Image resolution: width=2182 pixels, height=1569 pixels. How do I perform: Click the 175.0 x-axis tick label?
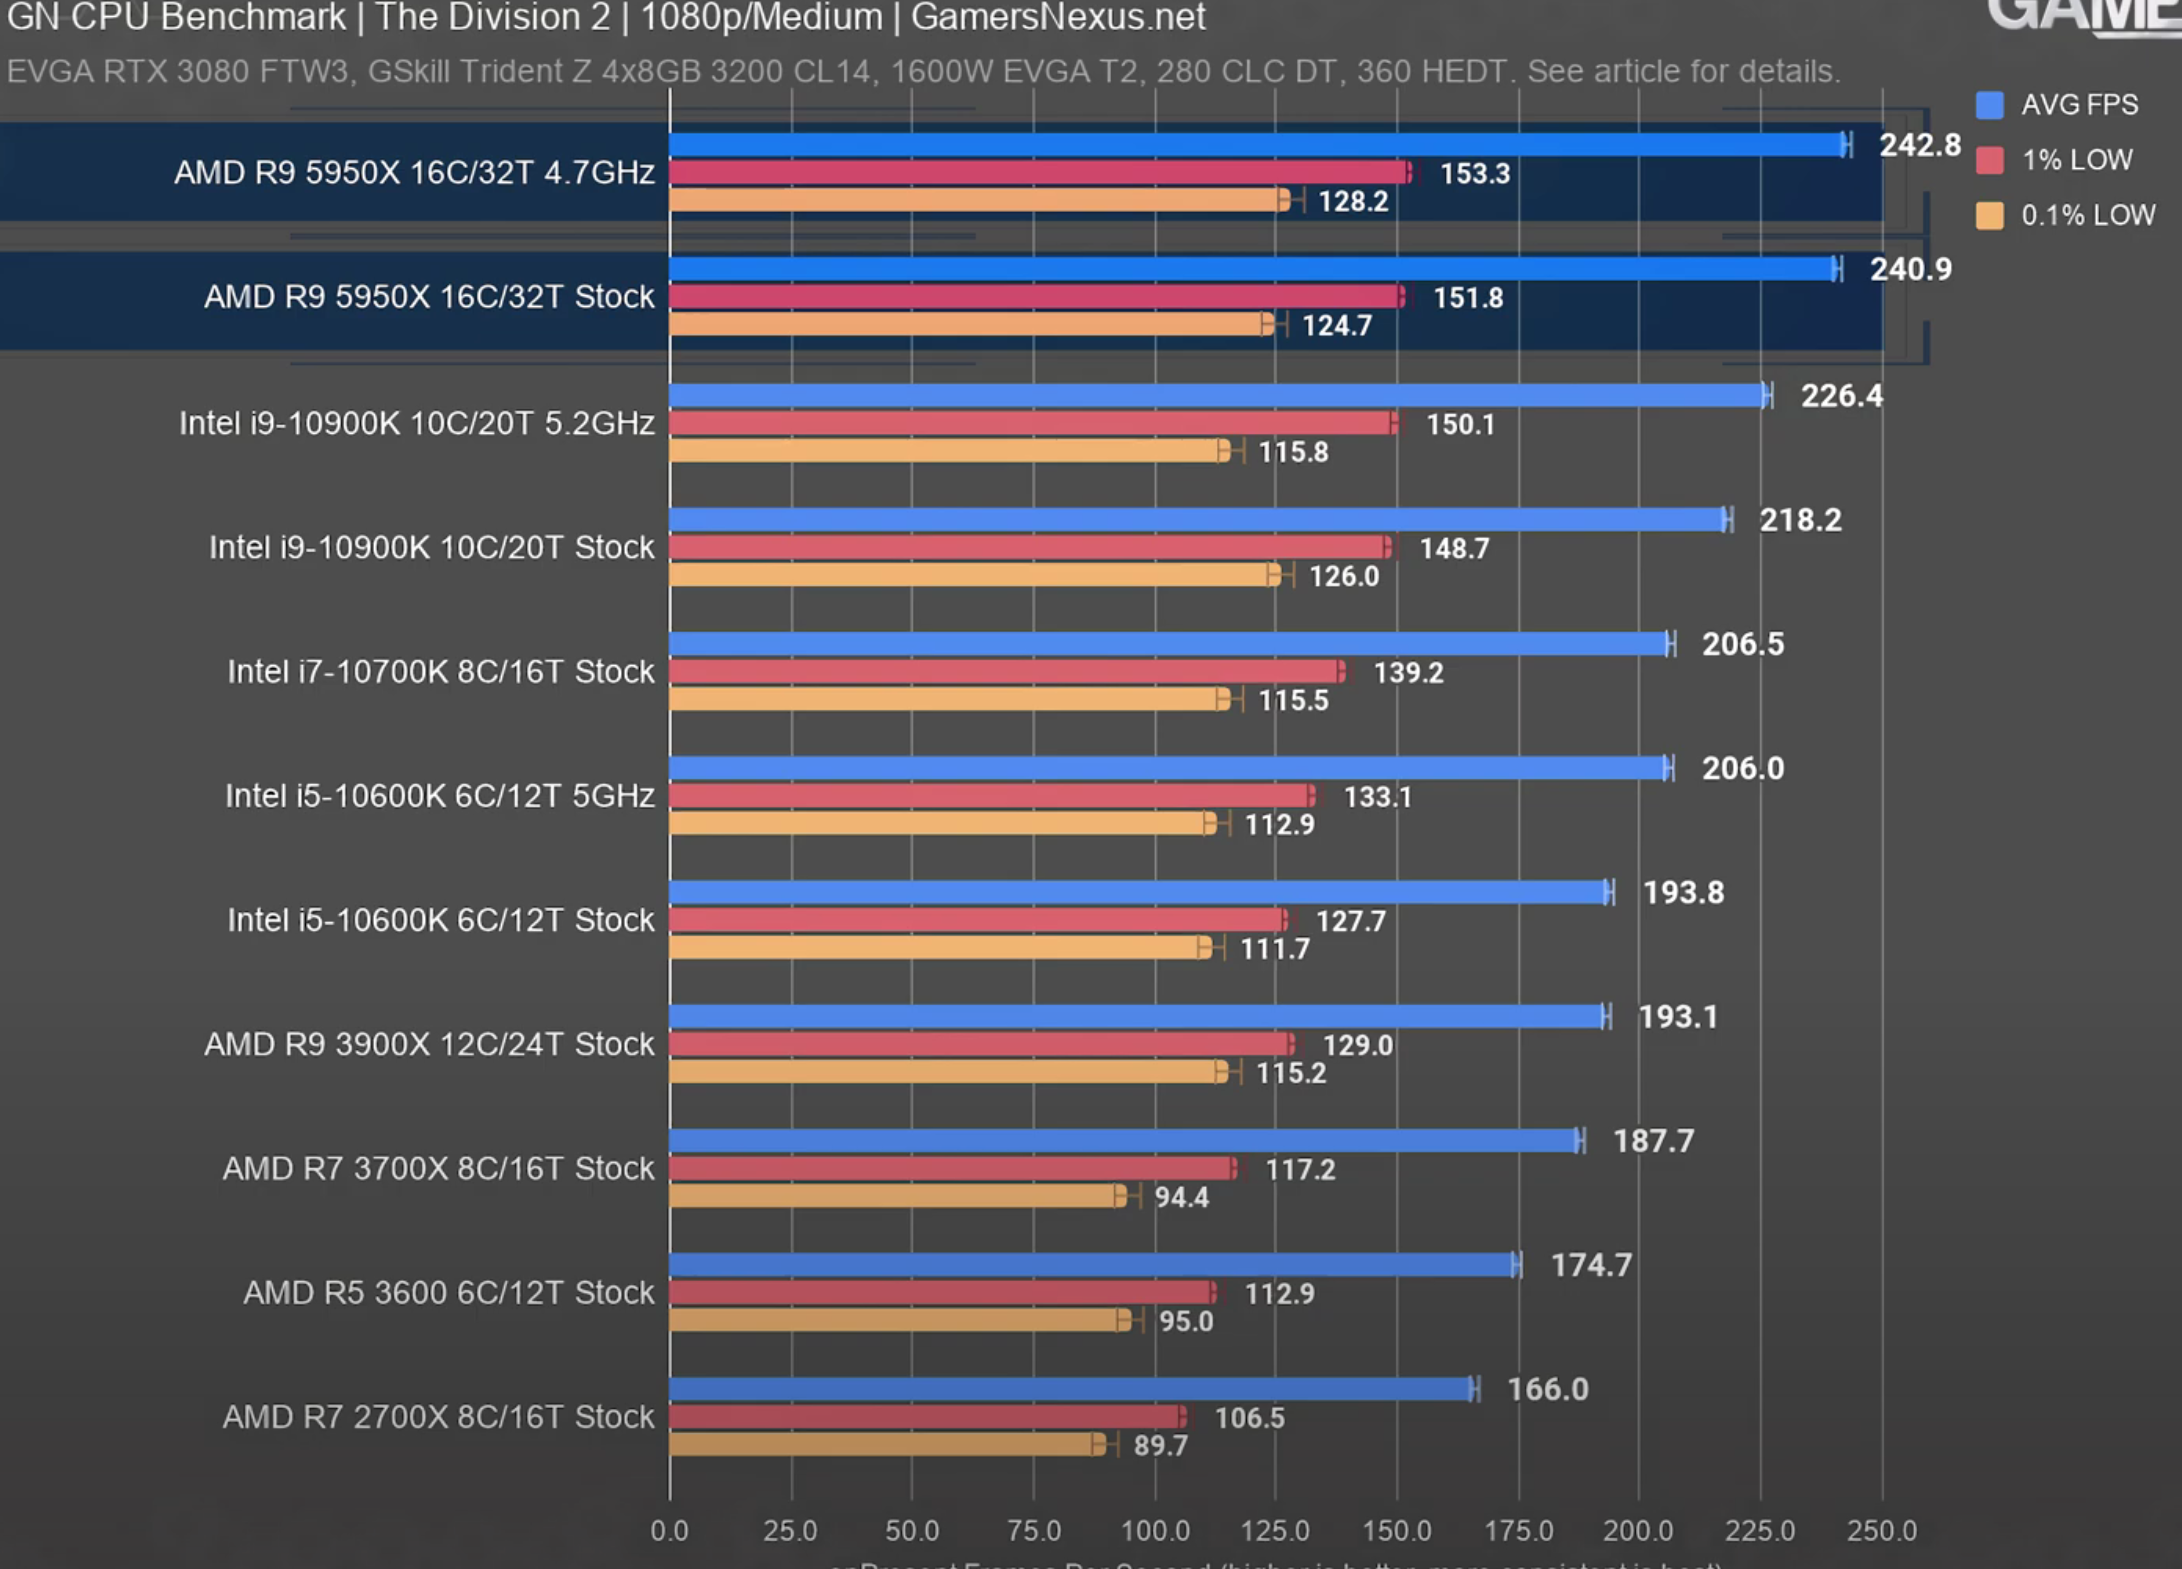(1518, 1531)
